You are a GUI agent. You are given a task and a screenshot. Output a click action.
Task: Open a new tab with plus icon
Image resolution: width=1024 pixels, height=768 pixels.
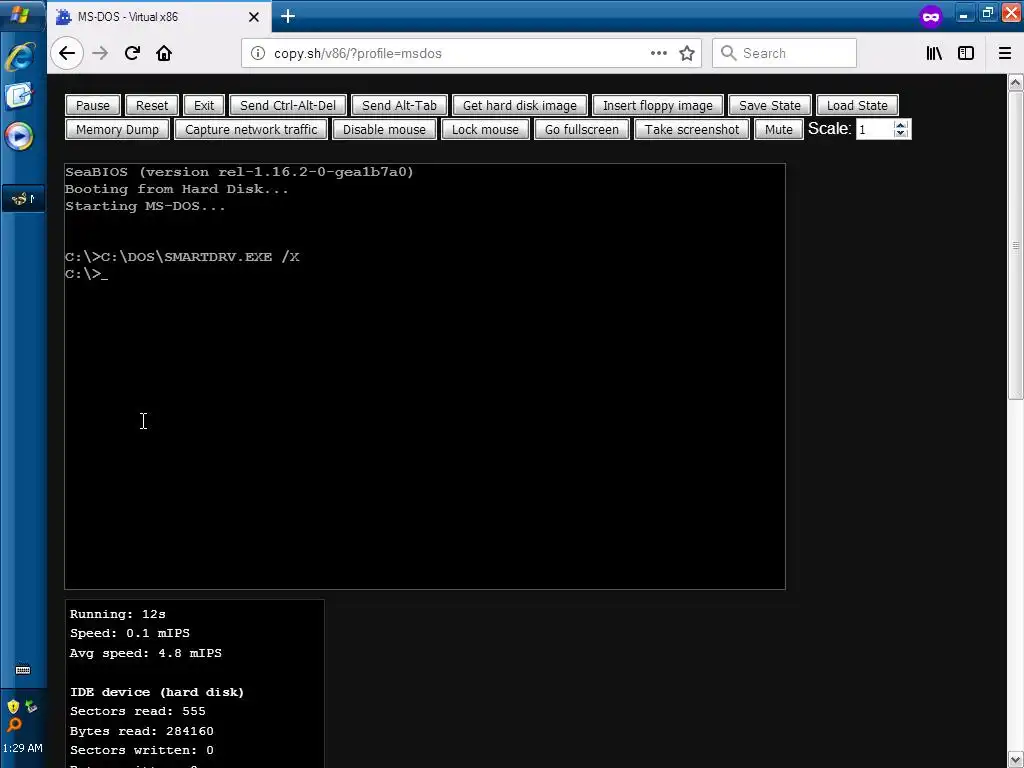[x=288, y=16]
